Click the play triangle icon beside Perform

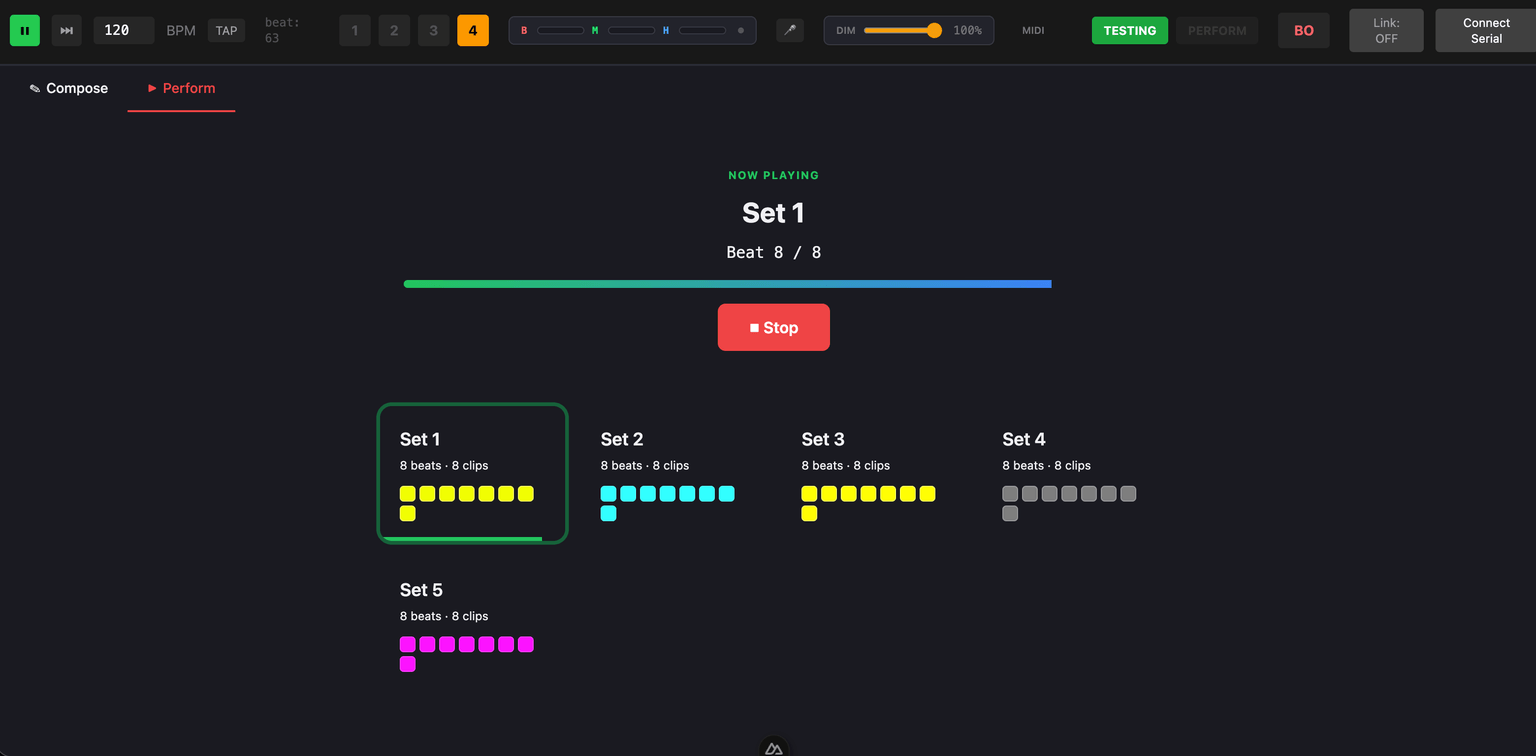point(150,88)
